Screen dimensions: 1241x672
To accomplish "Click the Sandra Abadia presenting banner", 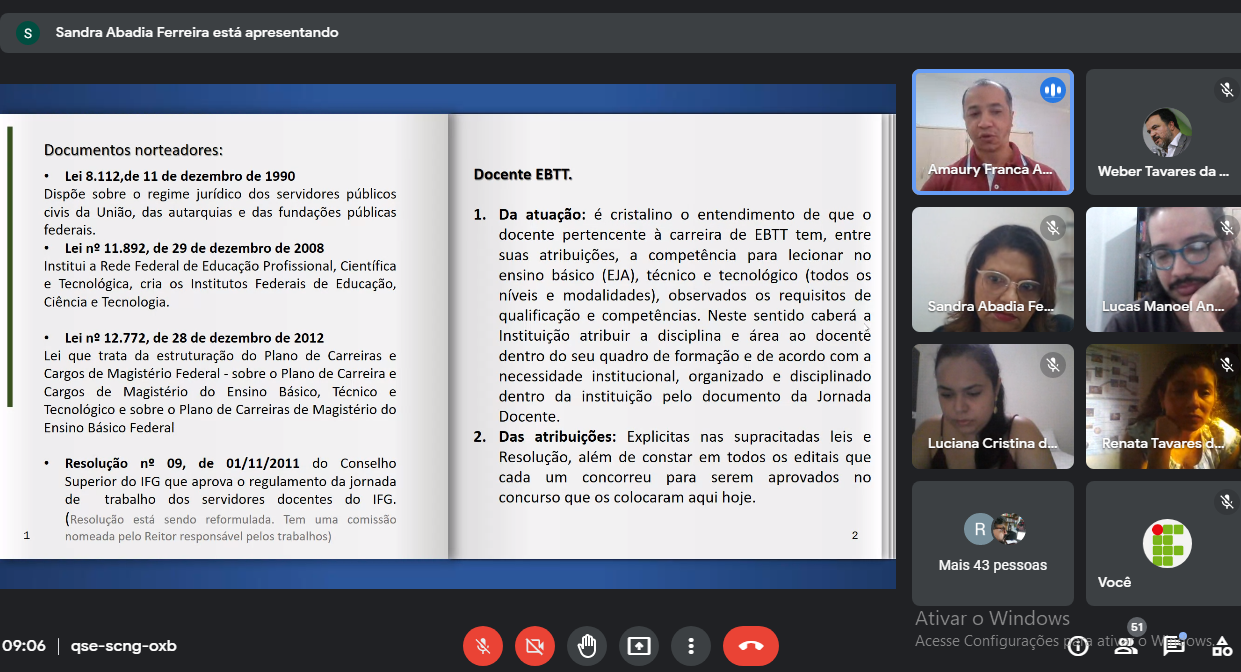I will [197, 33].
